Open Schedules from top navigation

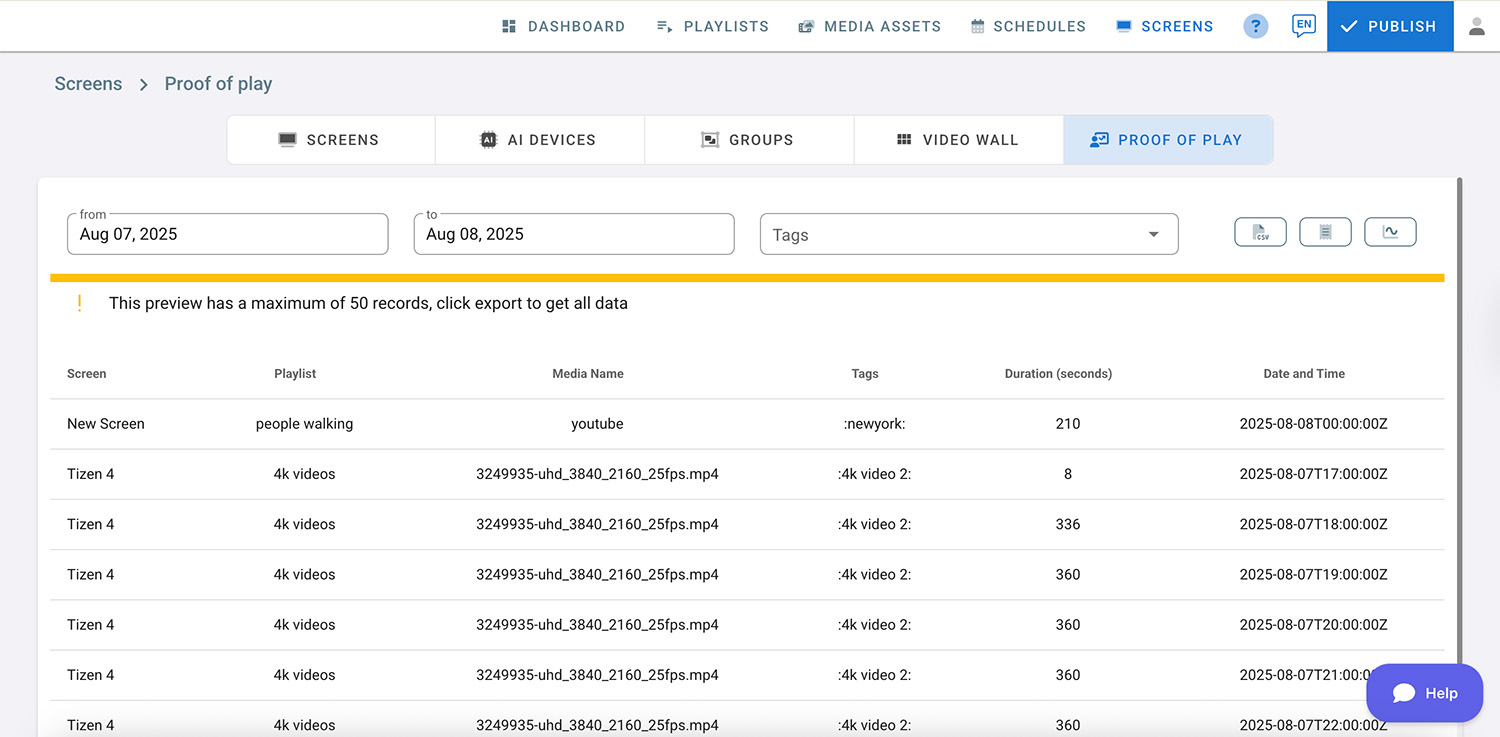click(x=1028, y=27)
